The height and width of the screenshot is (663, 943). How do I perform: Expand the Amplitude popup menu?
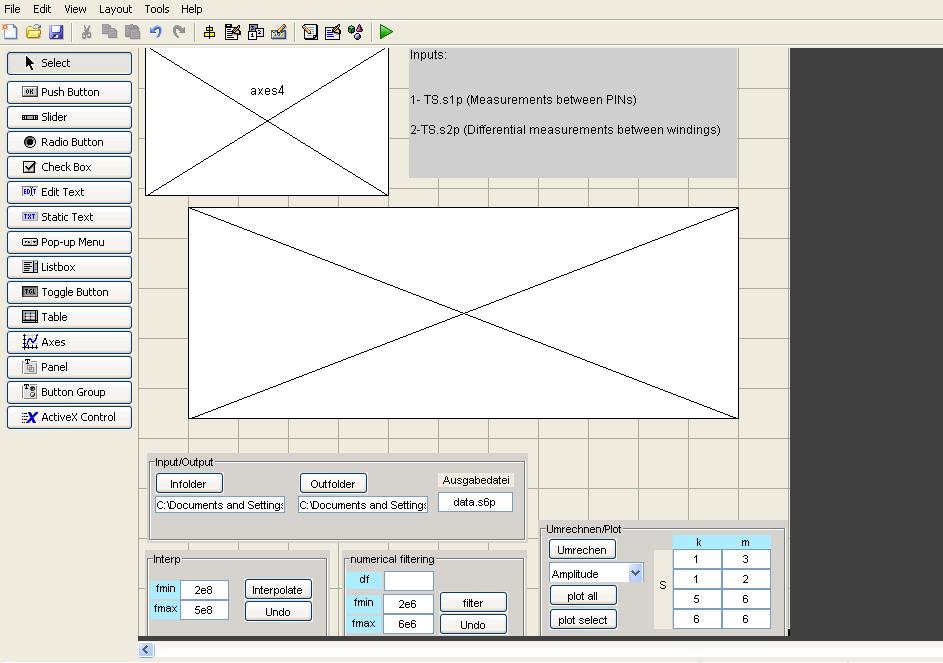635,573
